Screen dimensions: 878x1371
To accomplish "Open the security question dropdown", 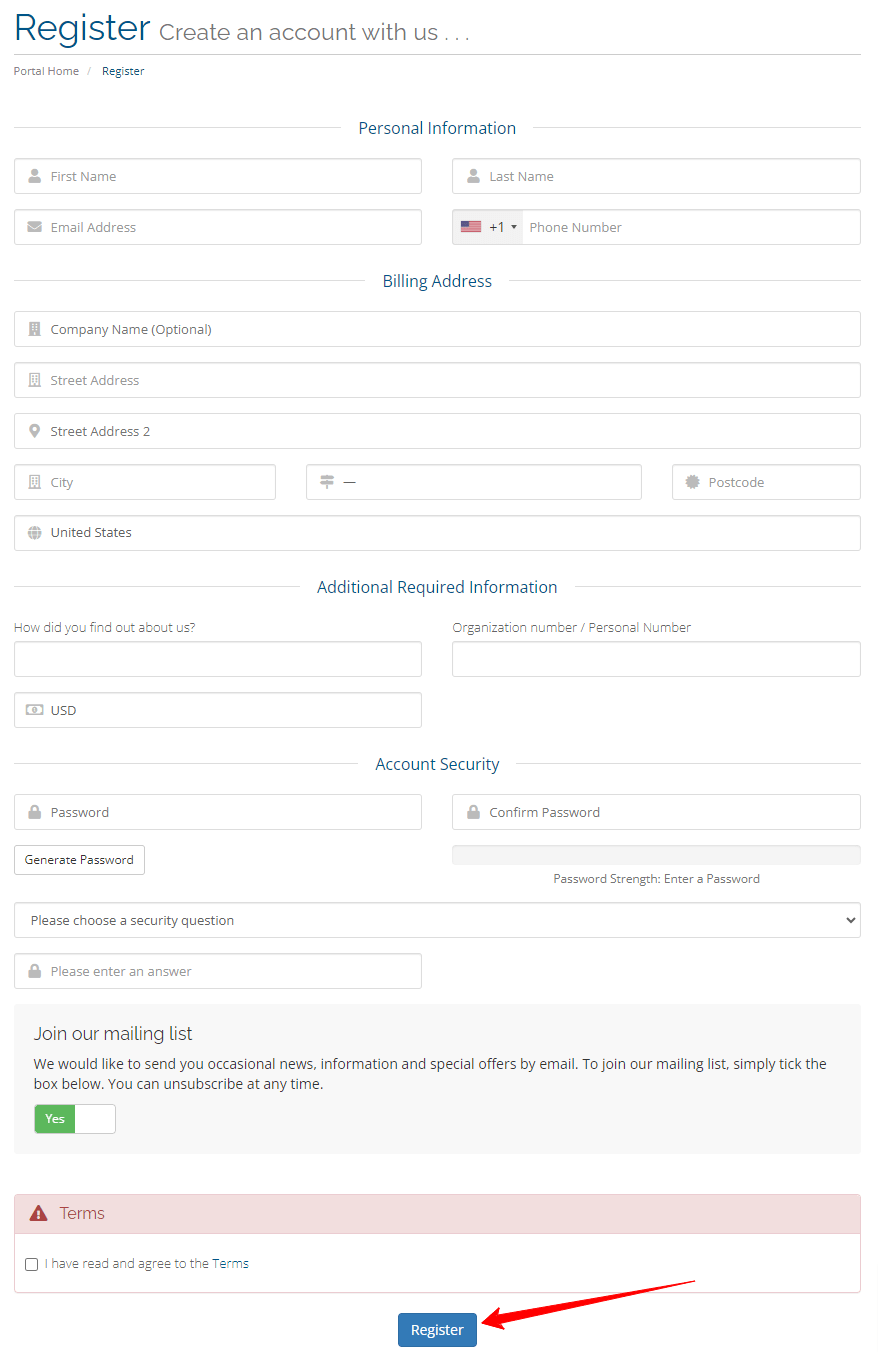I will 437,920.
